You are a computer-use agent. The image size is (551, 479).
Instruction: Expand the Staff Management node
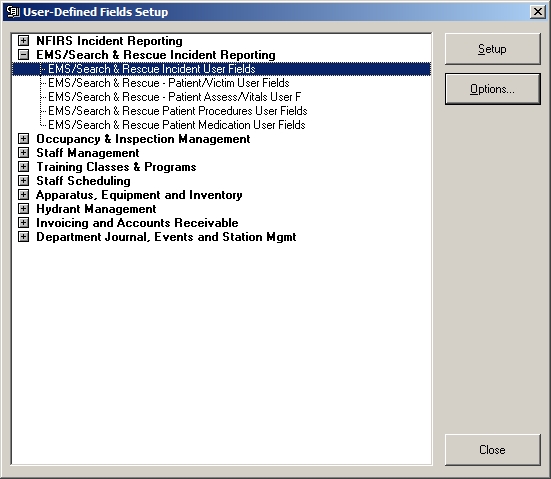(x=24, y=153)
